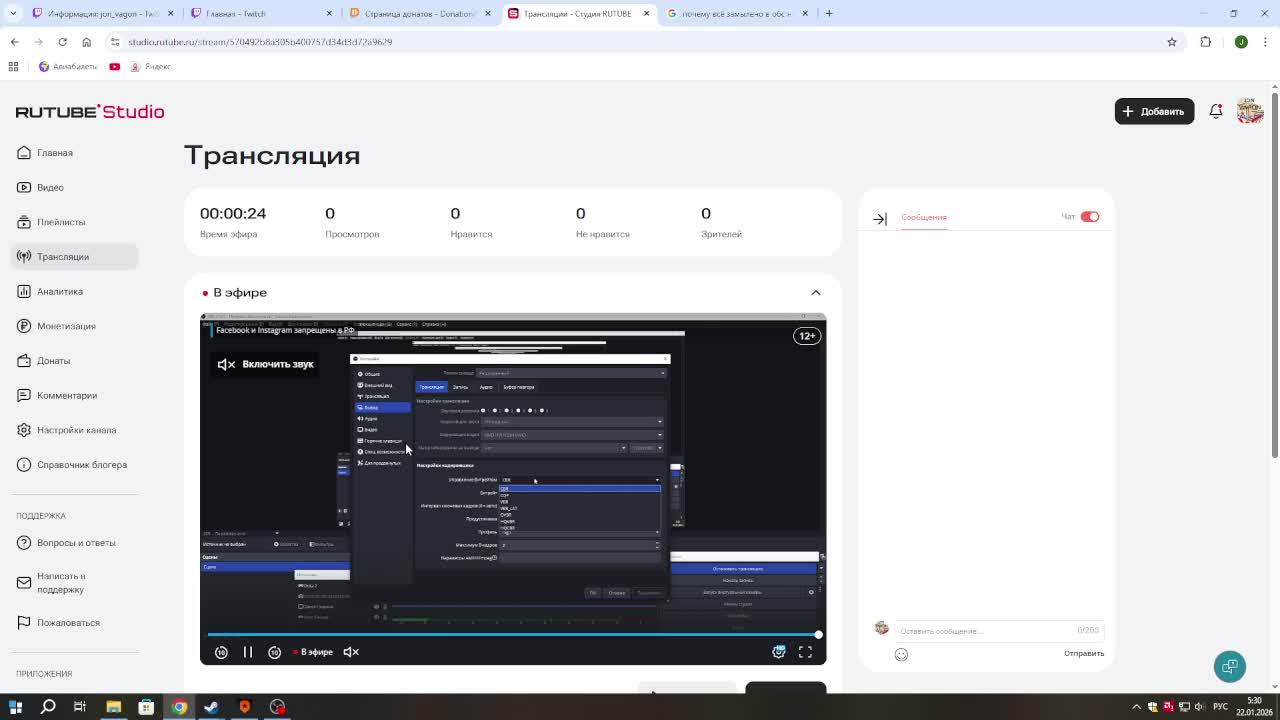Pause the live stream preview
1280x720 pixels.
[248, 652]
